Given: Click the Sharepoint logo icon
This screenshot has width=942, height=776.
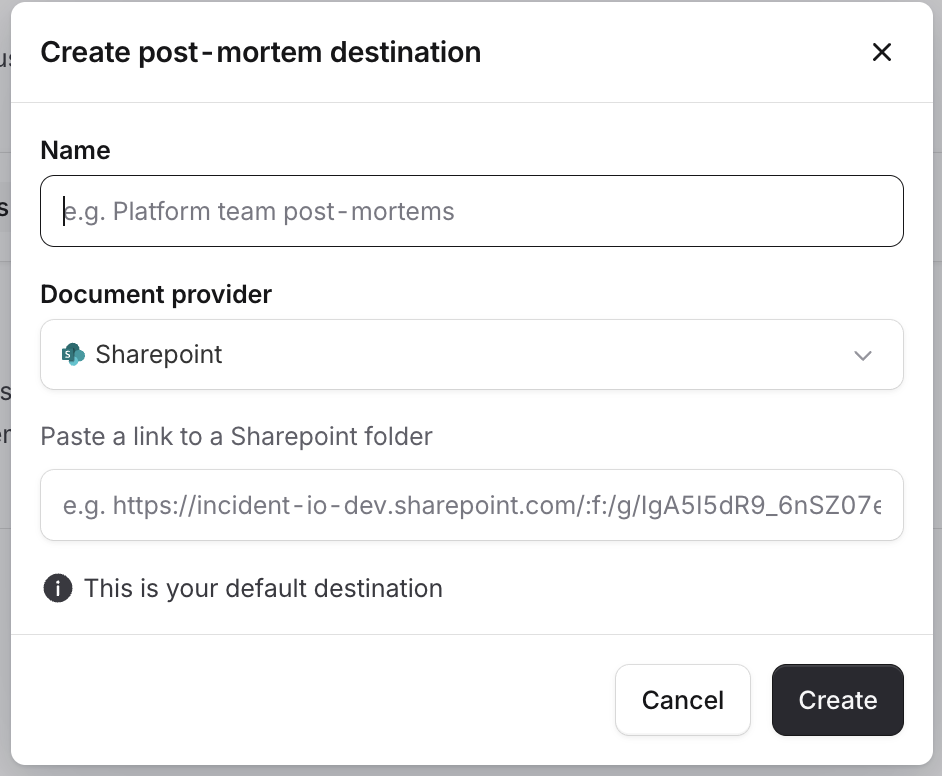Looking at the screenshot, I should coord(73,354).
